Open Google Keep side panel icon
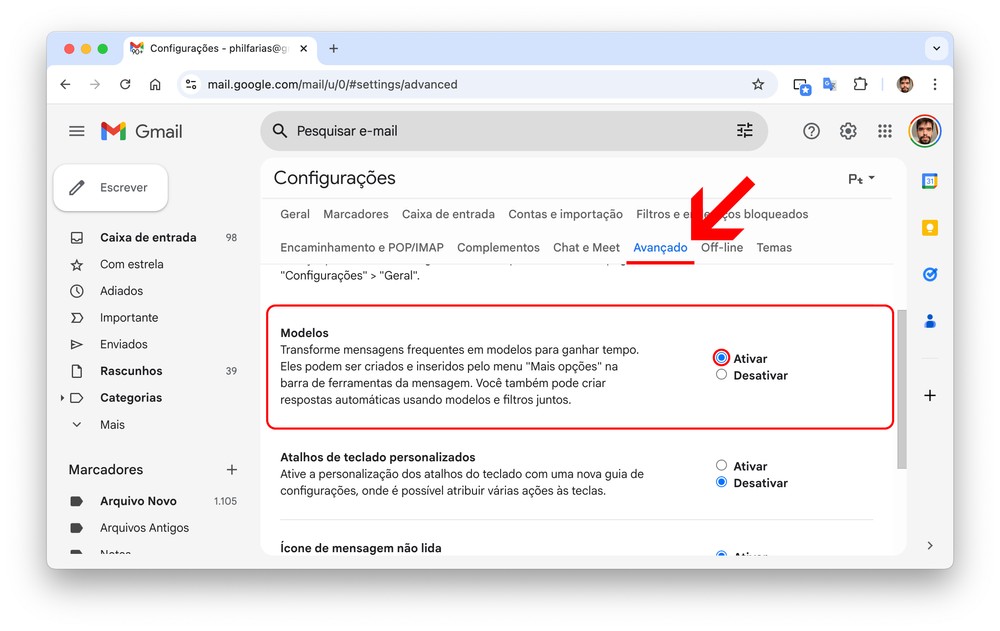Viewport: 1000px width, 631px height. (x=930, y=228)
